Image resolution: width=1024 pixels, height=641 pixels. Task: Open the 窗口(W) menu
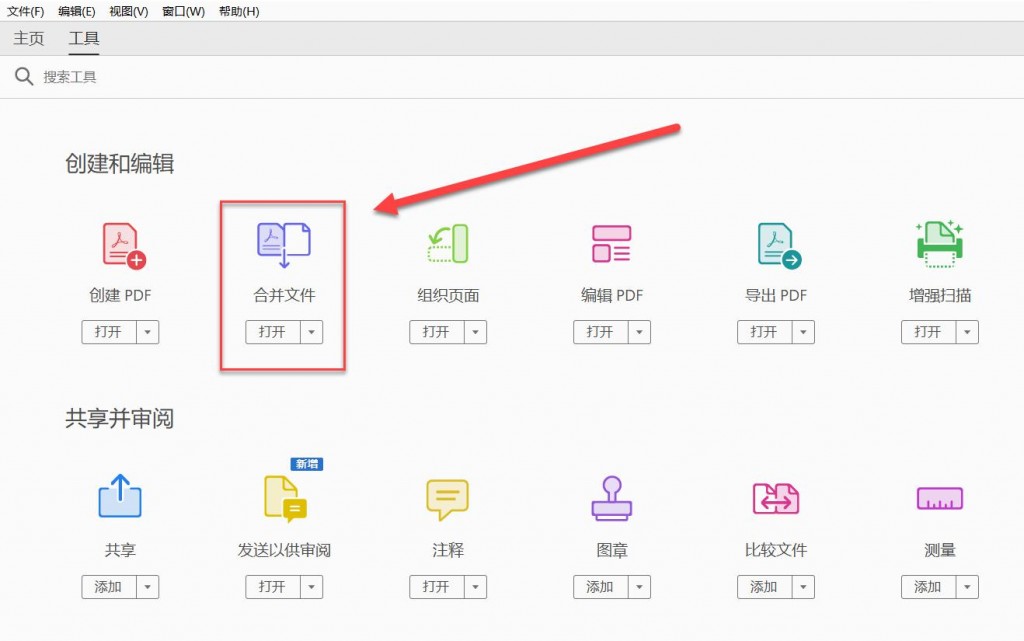click(x=184, y=11)
